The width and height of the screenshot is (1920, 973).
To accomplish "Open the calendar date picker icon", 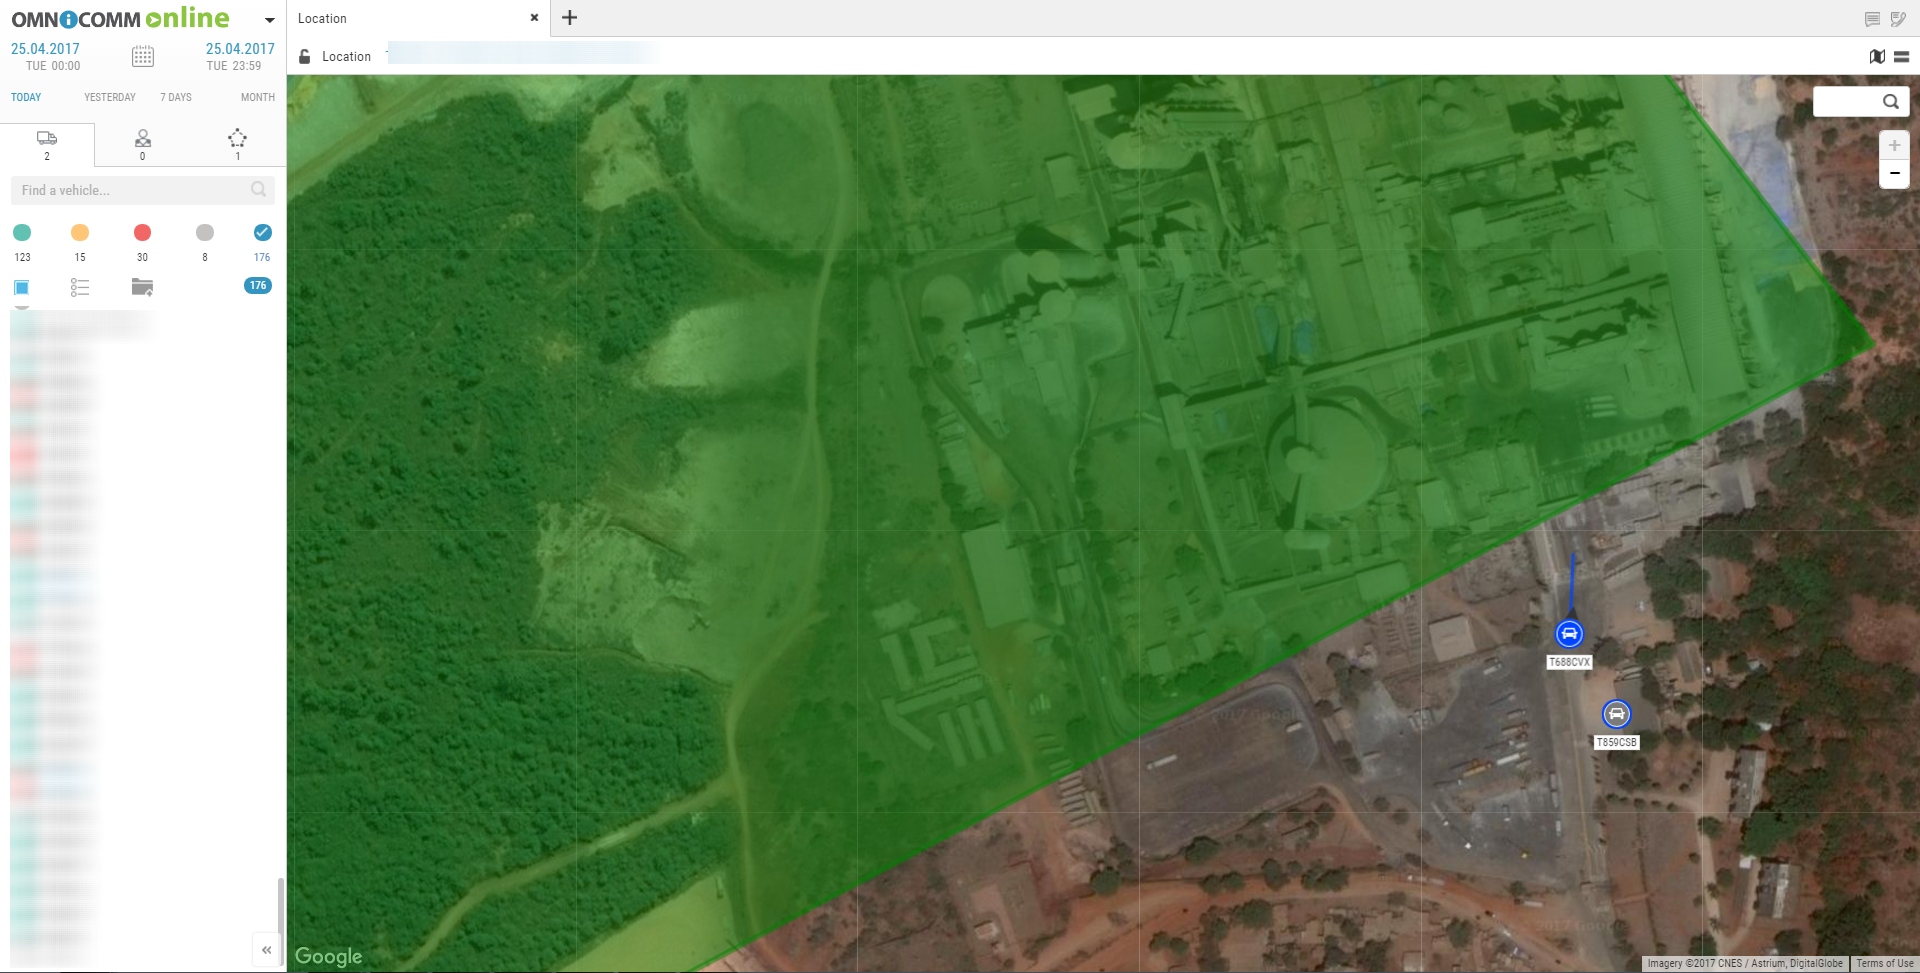I will pyautogui.click(x=143, y=57).
